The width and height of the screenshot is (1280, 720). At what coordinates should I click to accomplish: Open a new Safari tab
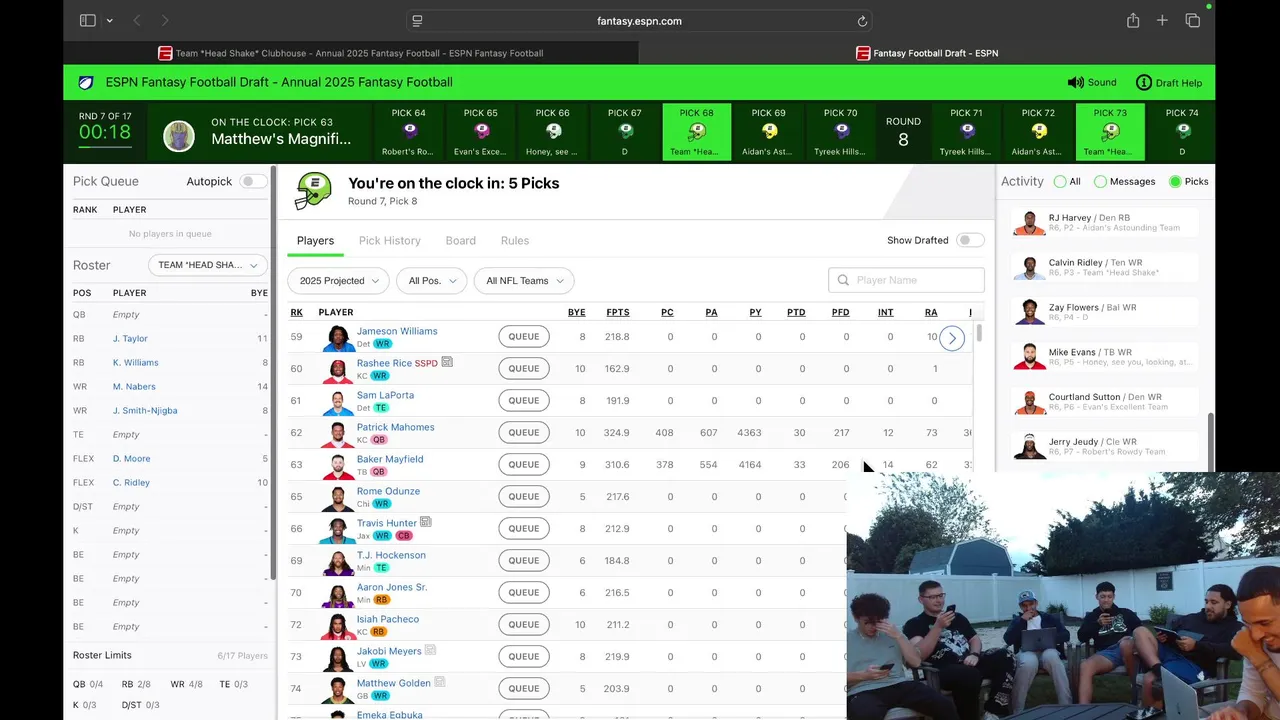tap(1162, 20)
